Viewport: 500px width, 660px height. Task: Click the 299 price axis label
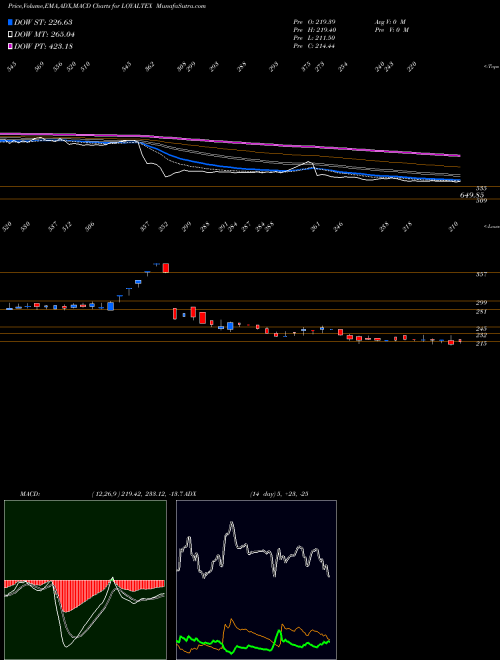pyautogui.click(x=481, y=303)
